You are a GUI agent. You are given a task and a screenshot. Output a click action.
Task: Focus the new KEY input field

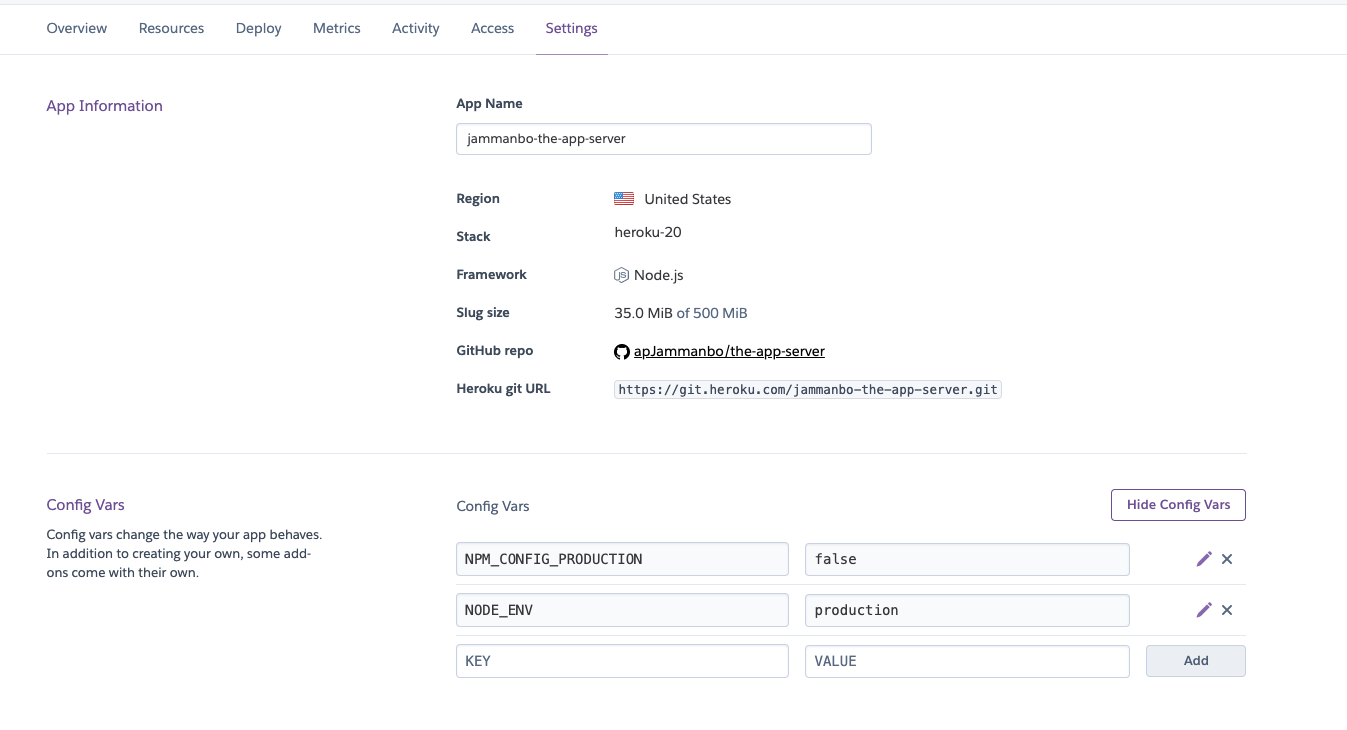622,661
